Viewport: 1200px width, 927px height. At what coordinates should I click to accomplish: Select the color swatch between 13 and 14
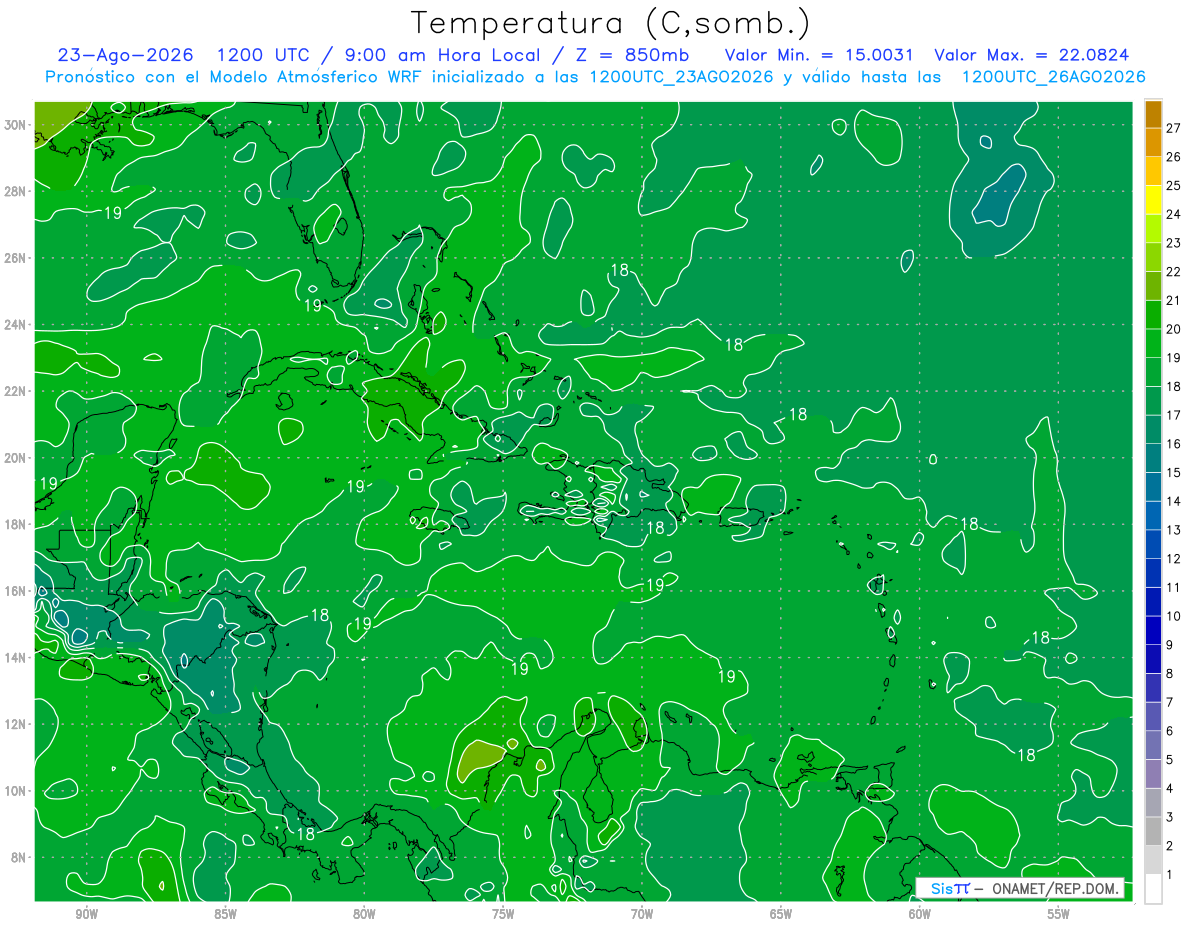click(1153, 516)
